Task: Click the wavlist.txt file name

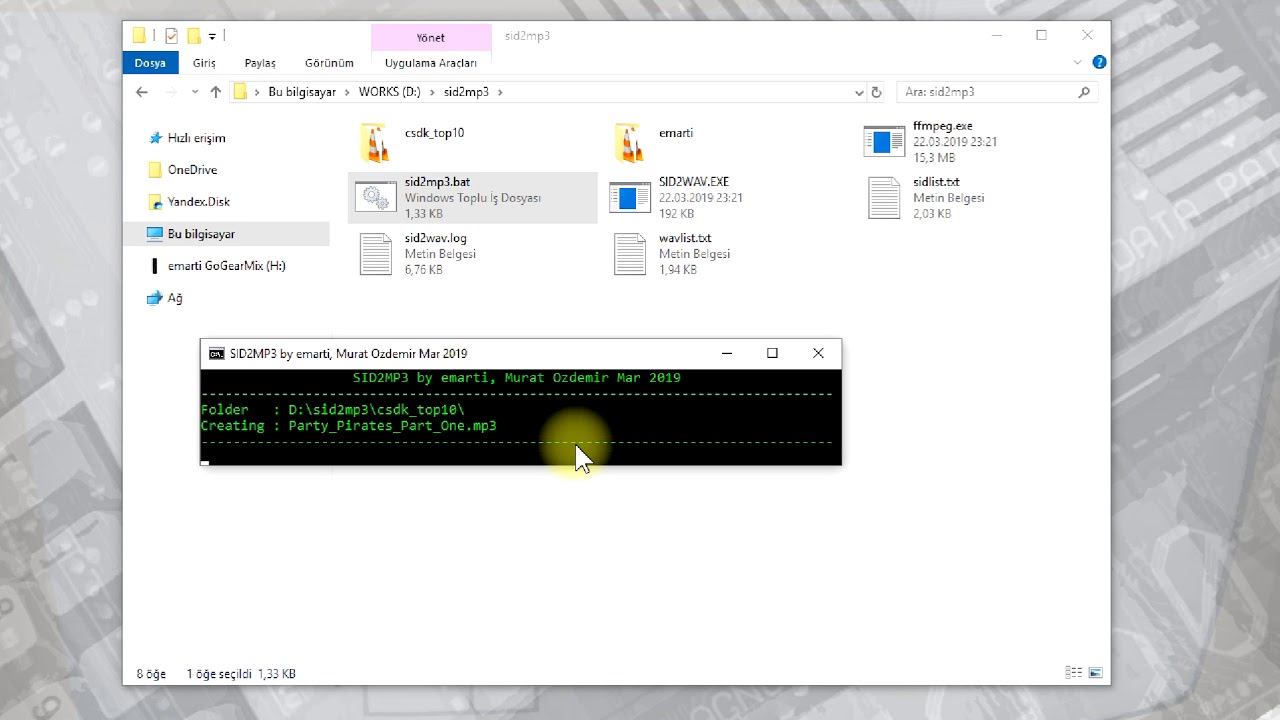Action: tap(685, 238)
